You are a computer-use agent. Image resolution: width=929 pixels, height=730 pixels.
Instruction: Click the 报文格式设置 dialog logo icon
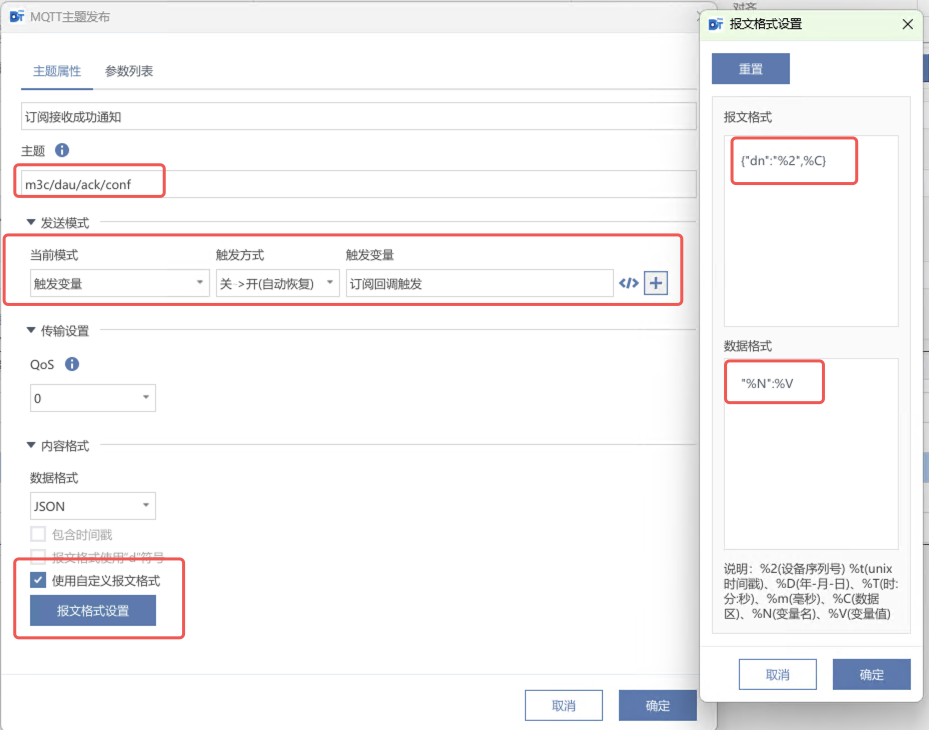[716, 24]
